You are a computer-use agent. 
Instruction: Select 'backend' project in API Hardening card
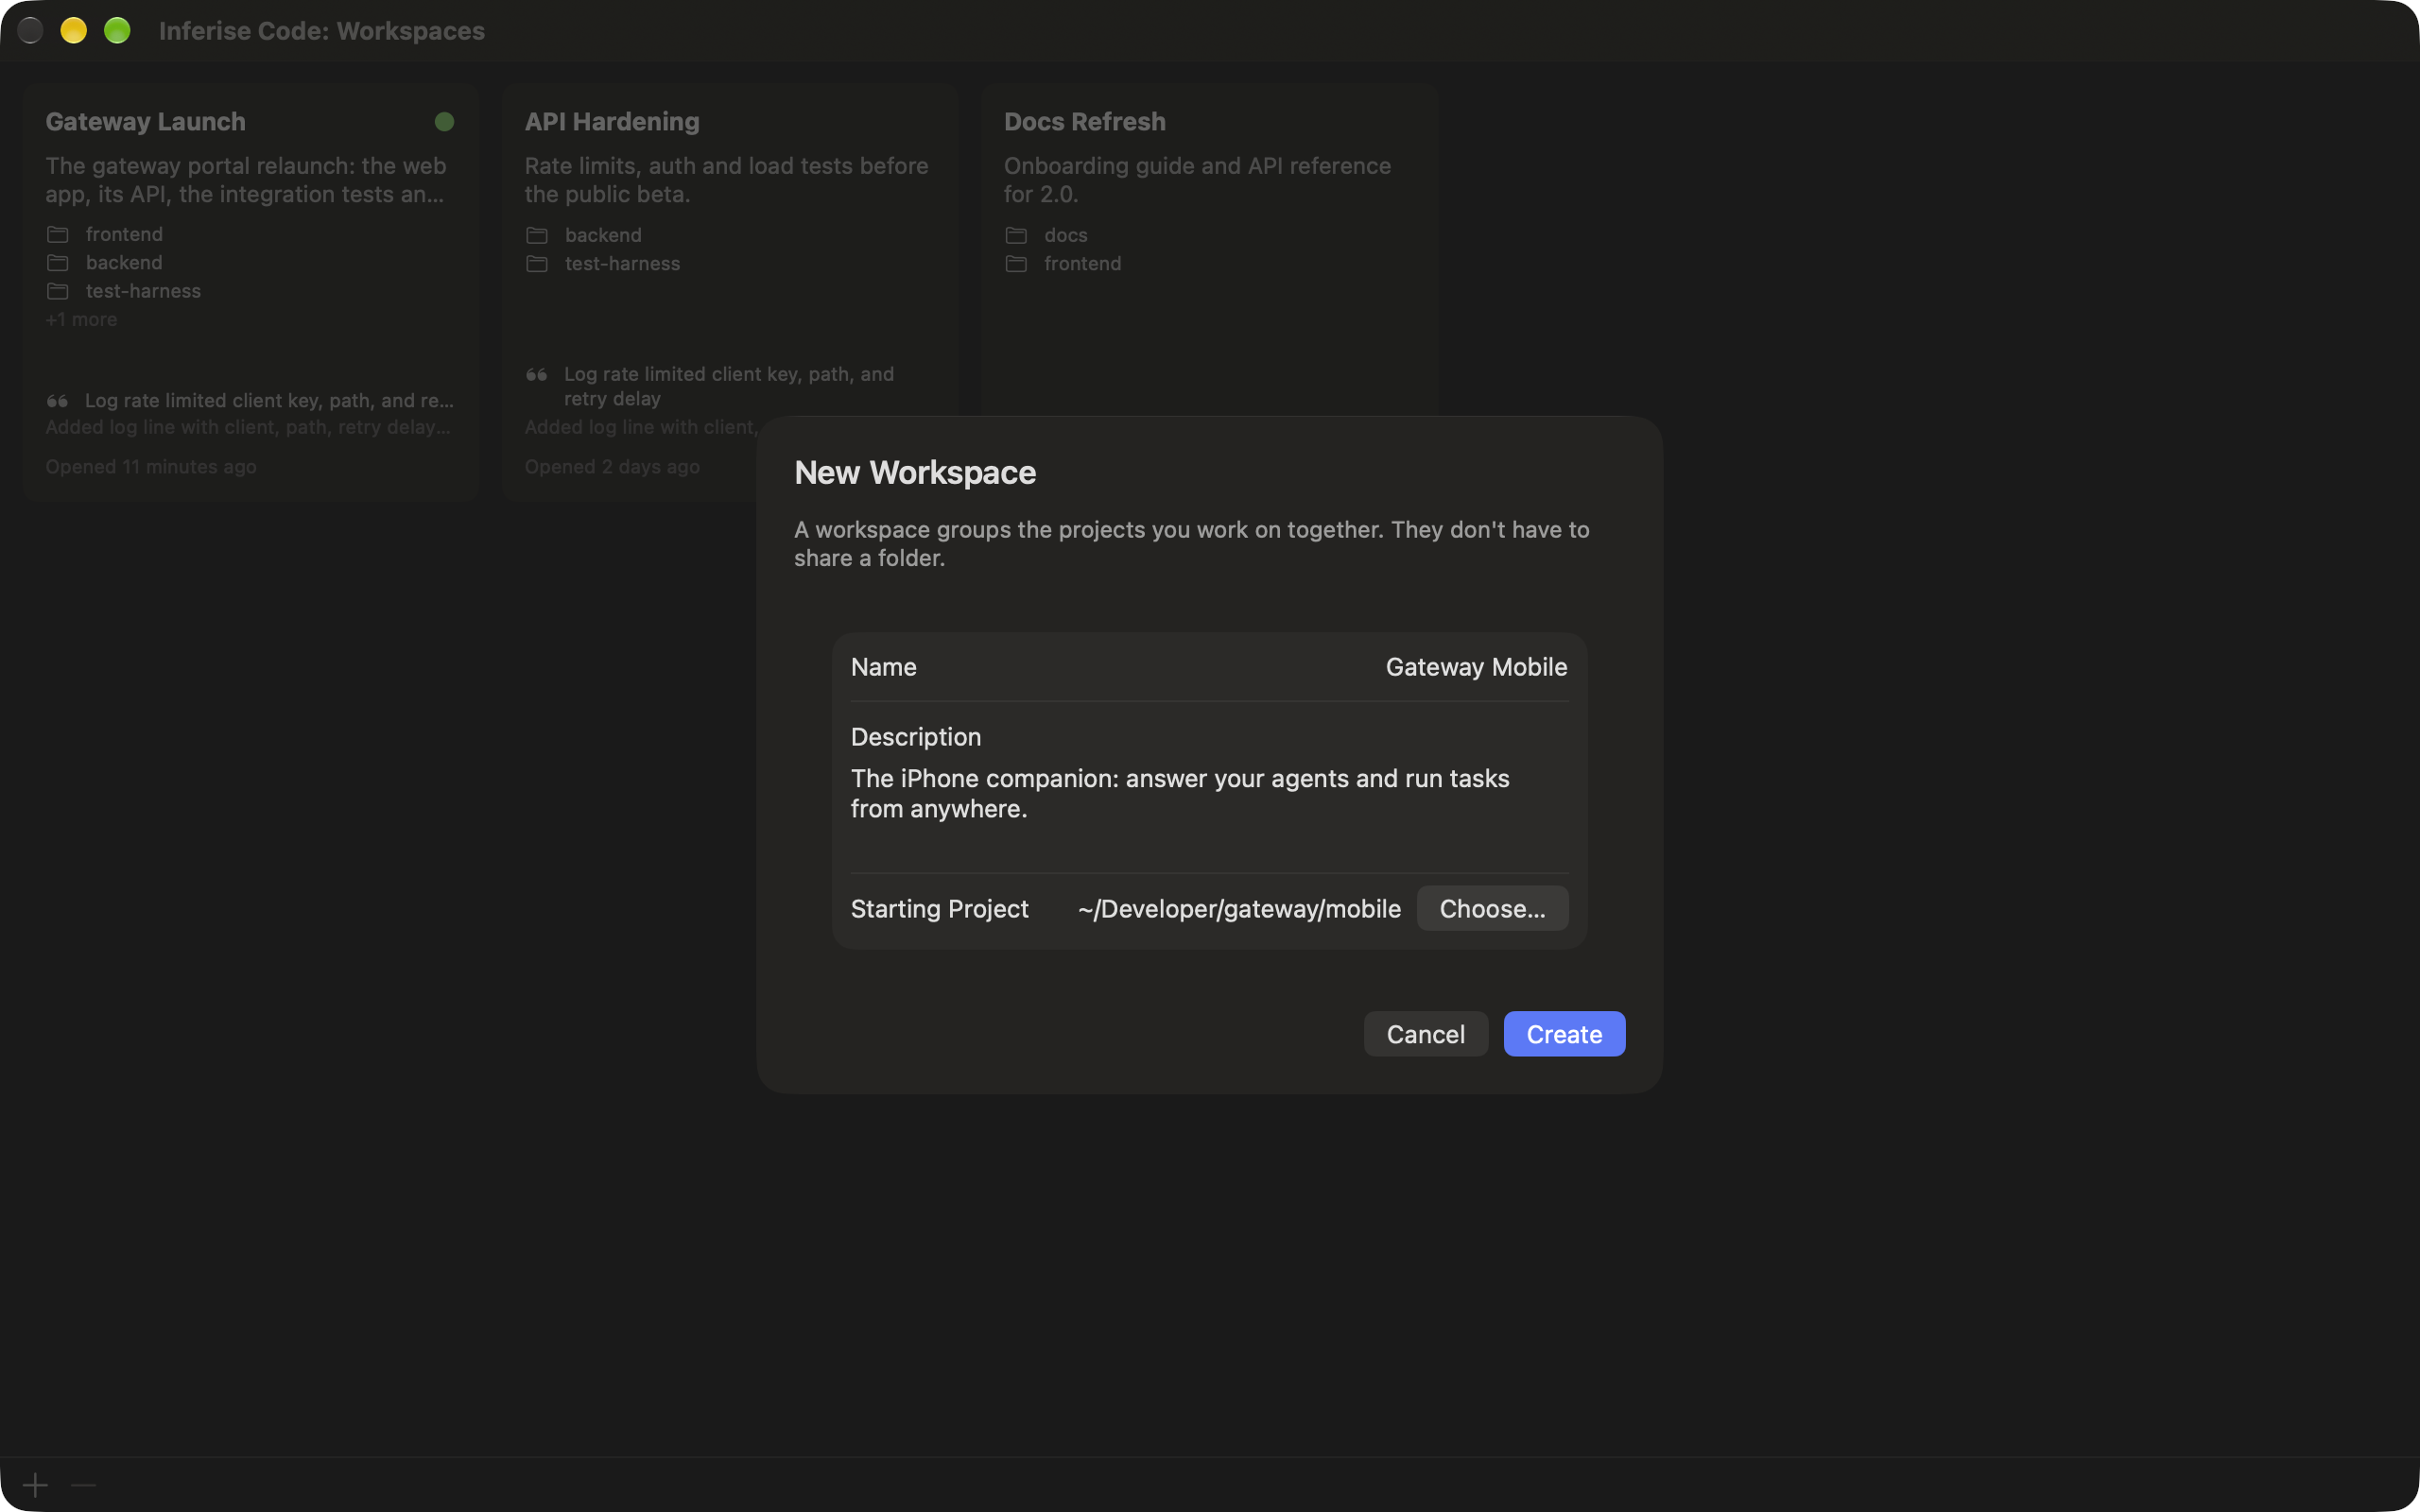point(603,235)
